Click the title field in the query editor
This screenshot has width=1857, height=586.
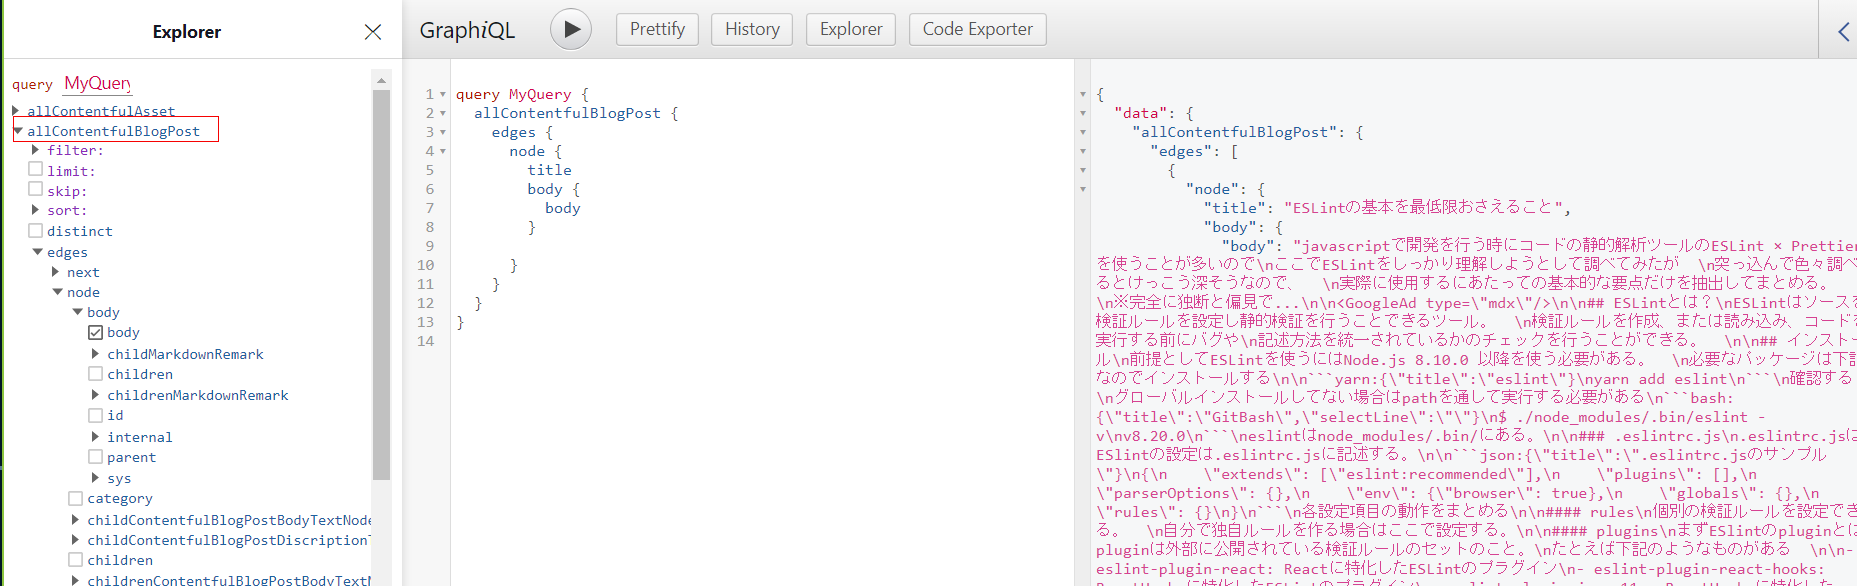click(x=550, y=170)
